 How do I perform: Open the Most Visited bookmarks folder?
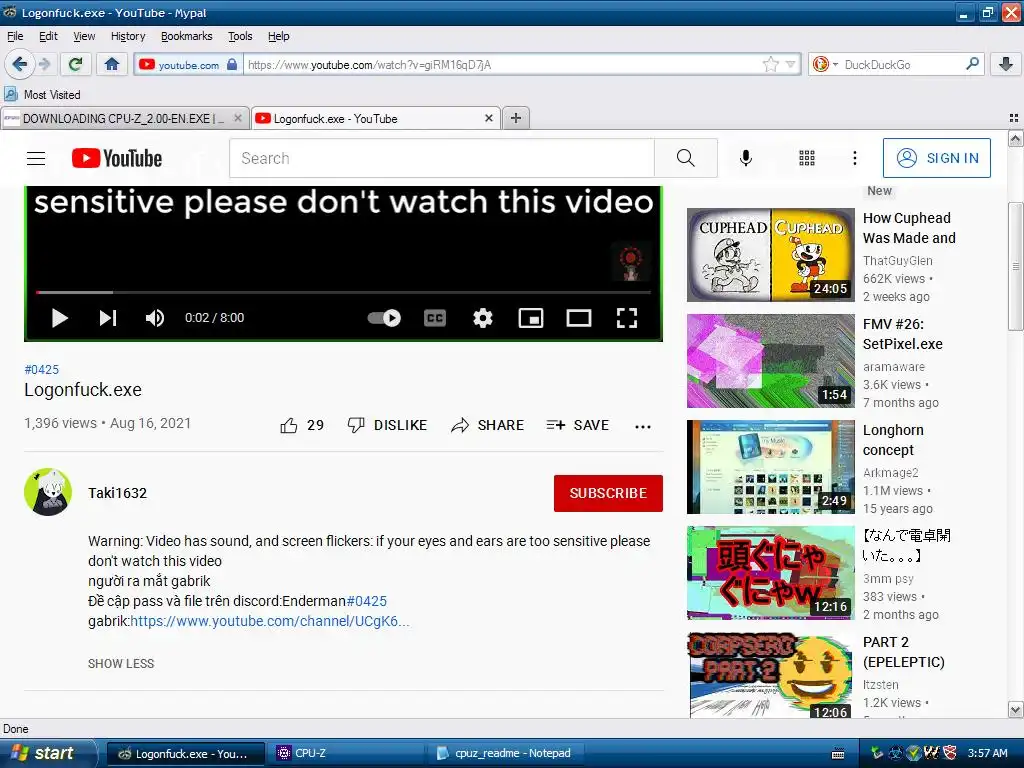43,95
